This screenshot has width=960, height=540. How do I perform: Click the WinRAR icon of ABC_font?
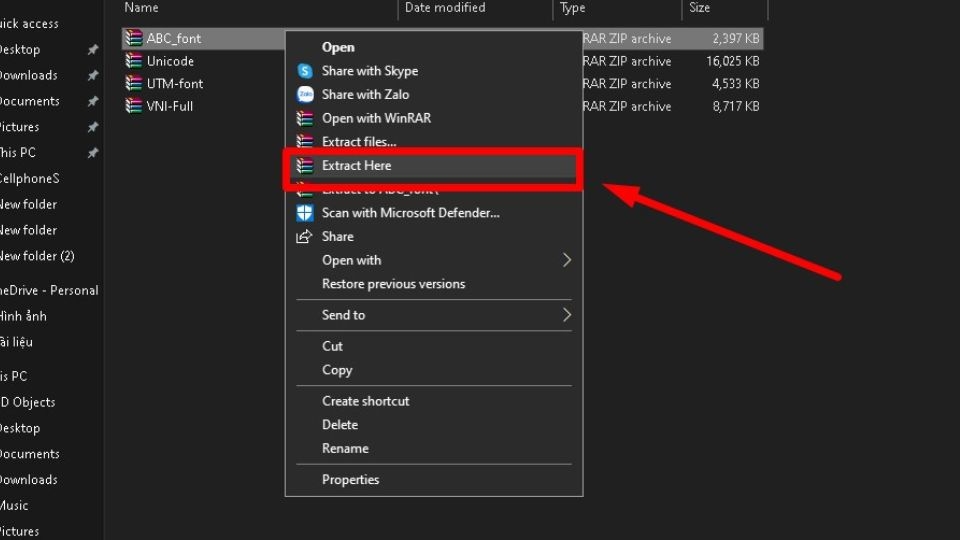[133, 38]
